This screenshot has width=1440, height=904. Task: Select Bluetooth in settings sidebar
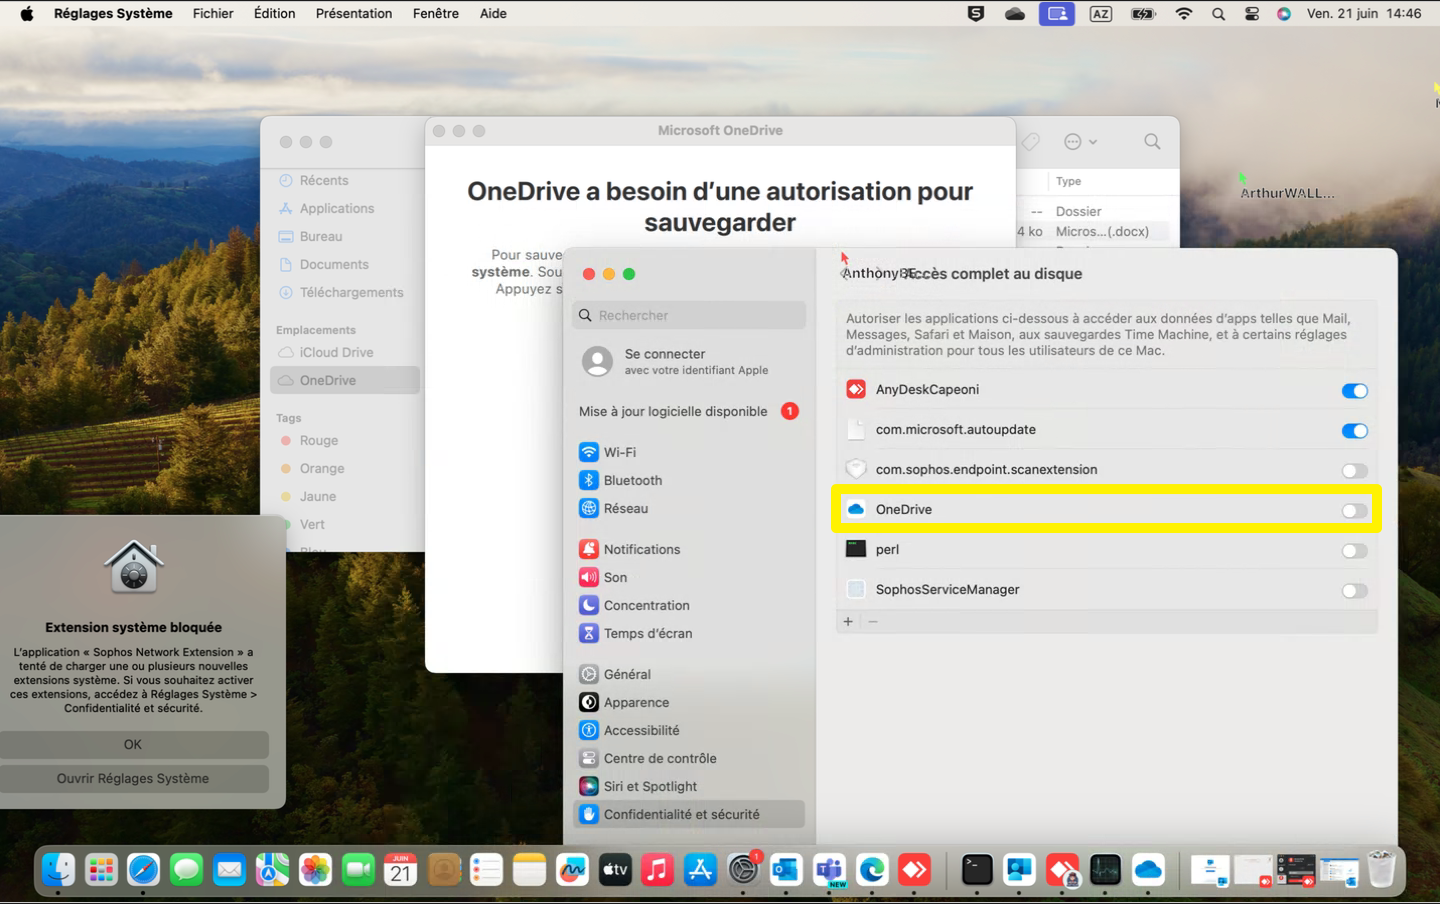pyautogui.click(x=689, y=480)
